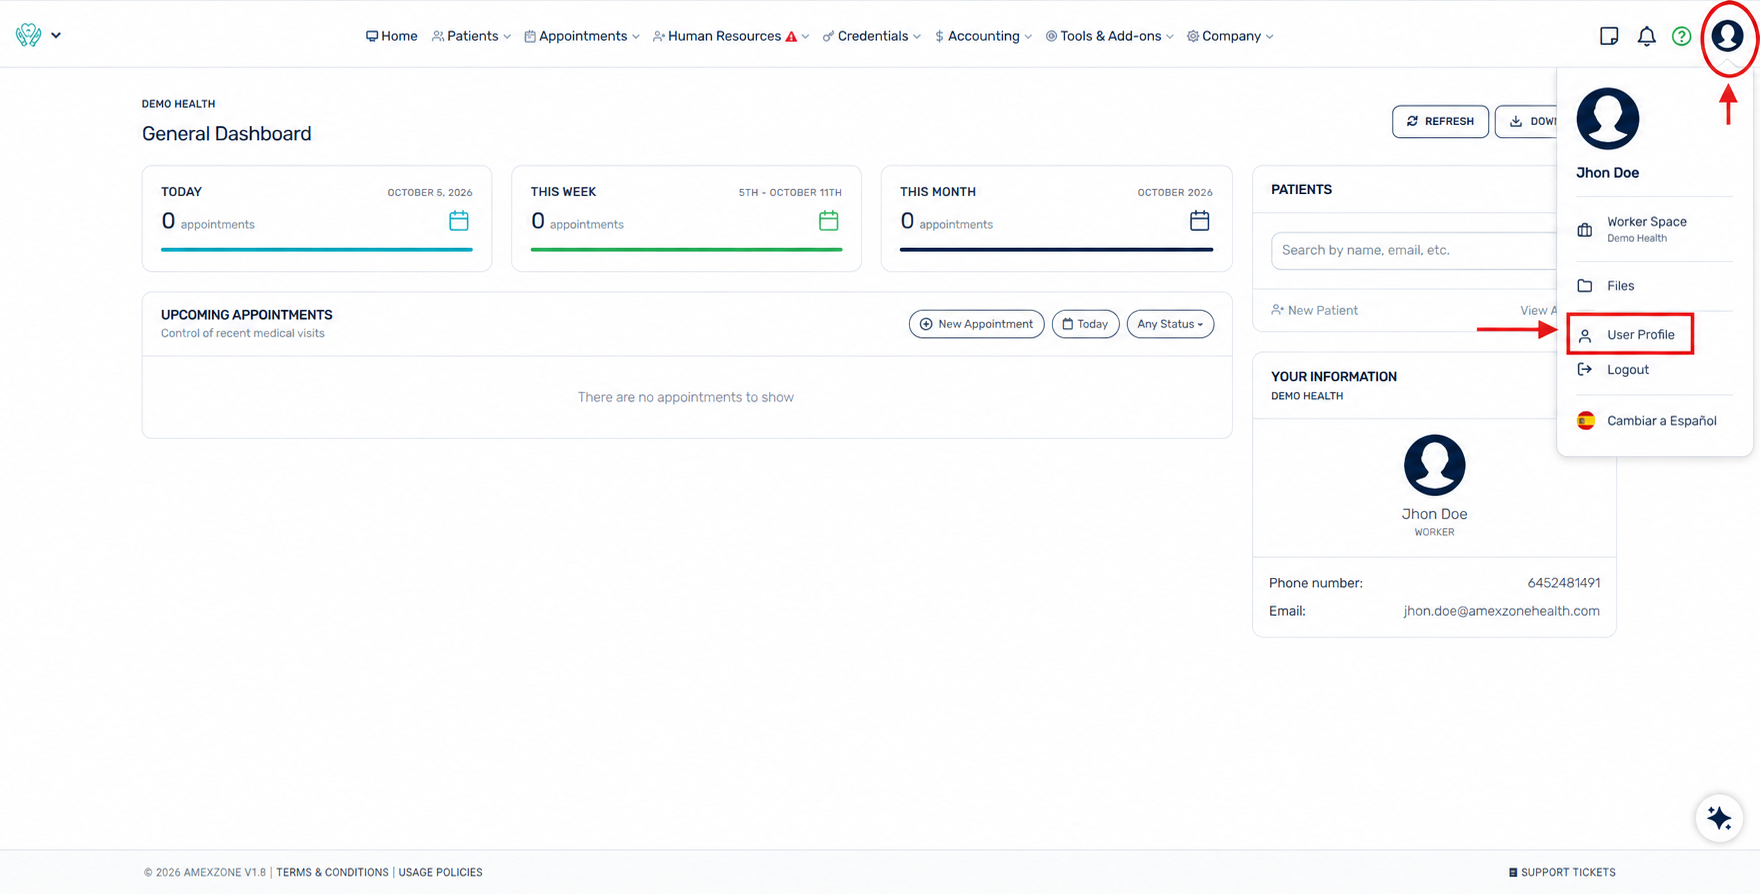The image size is (1760, 894).
Task: Click the This Week calendar icon
Action: tap(828, 221)
